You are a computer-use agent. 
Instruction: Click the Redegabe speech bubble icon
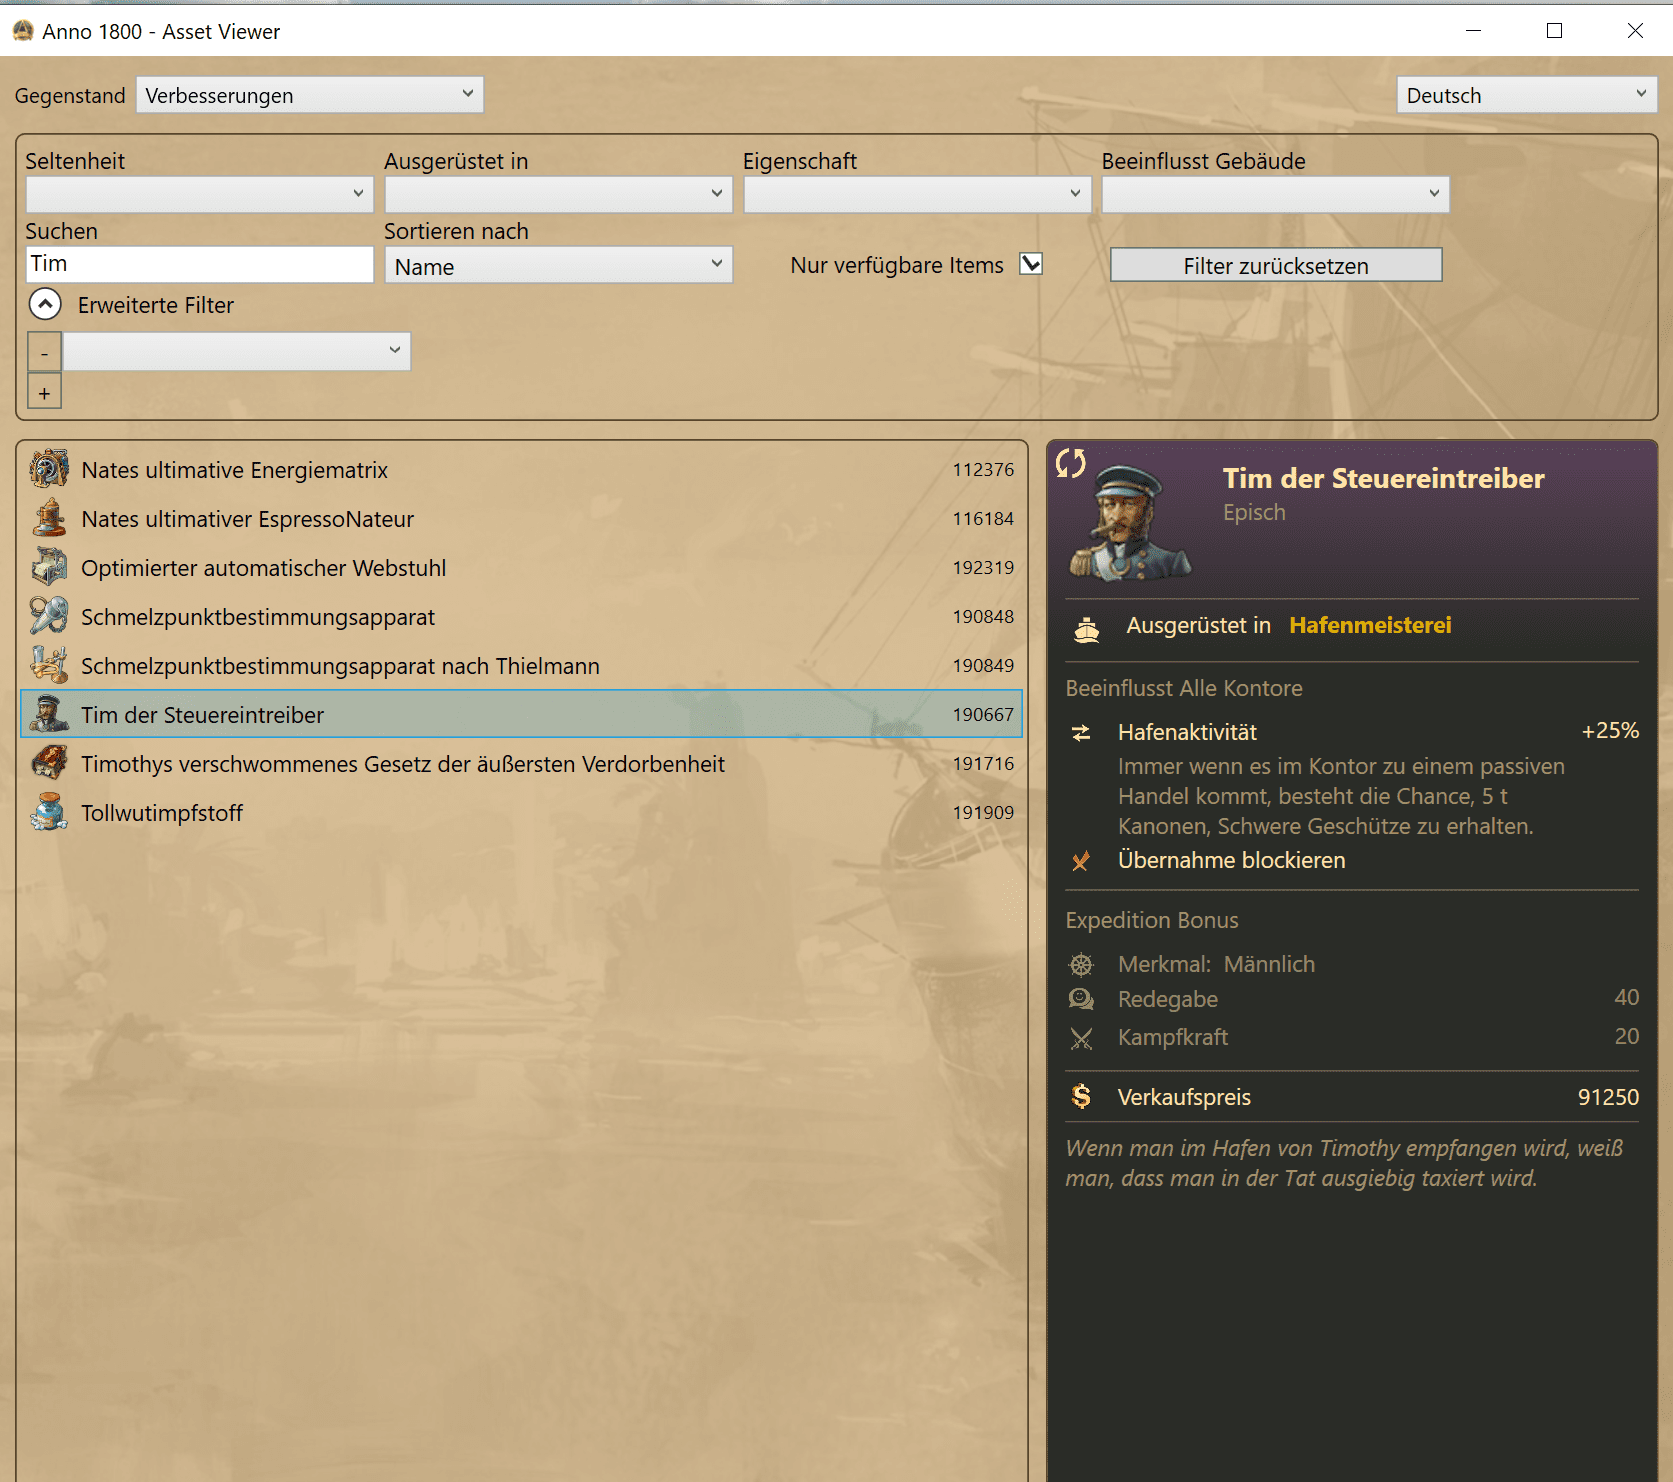(1081, 999)
